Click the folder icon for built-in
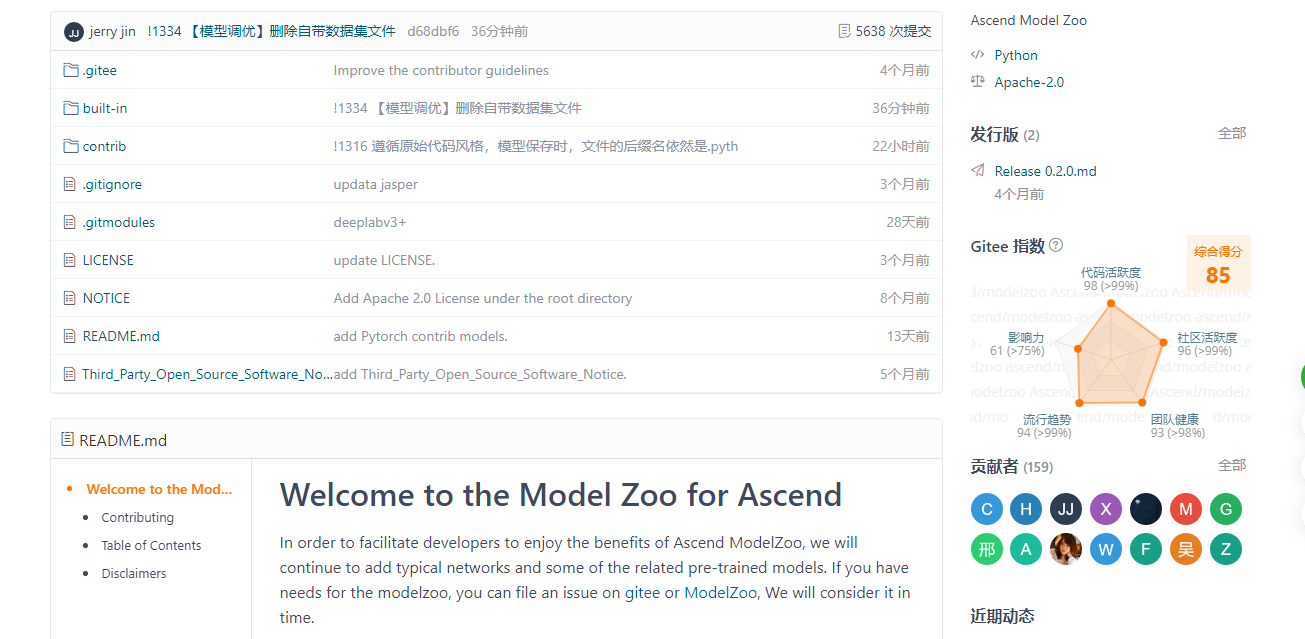Screen dimensions: 1305x639 click(x=71, y=108)
